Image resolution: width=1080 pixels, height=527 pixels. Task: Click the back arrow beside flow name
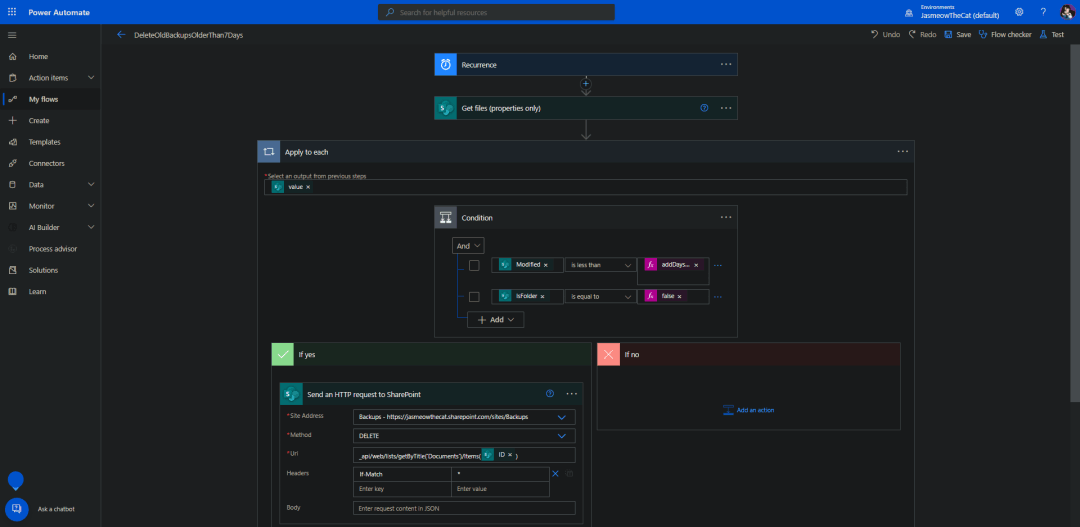tap(121, 34)
